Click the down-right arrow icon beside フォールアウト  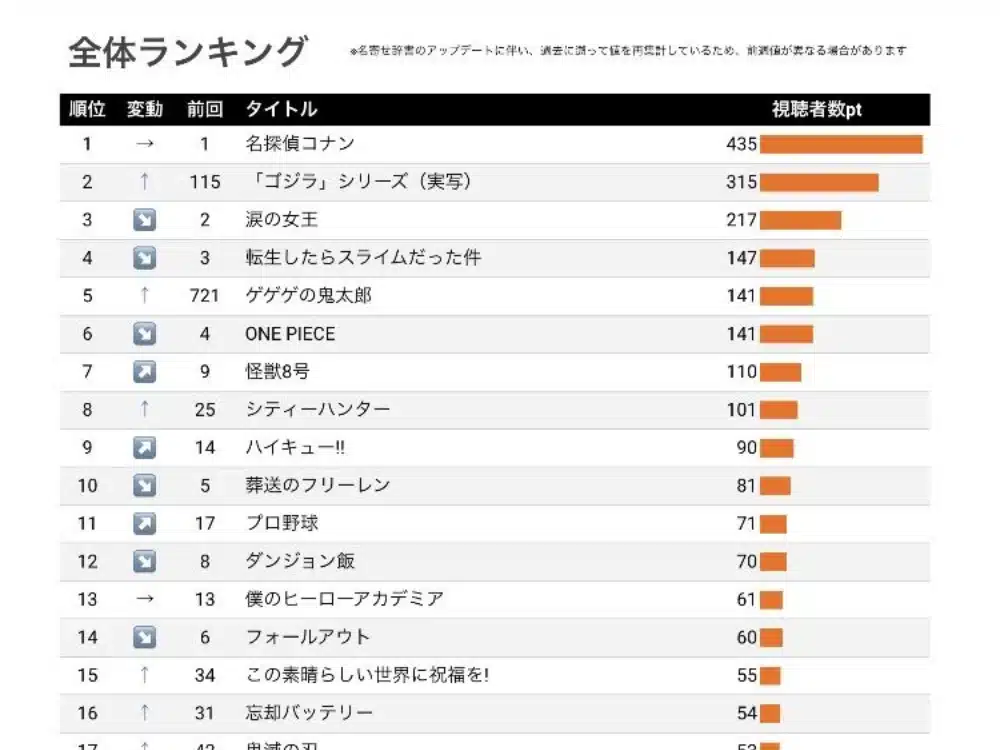144,637
